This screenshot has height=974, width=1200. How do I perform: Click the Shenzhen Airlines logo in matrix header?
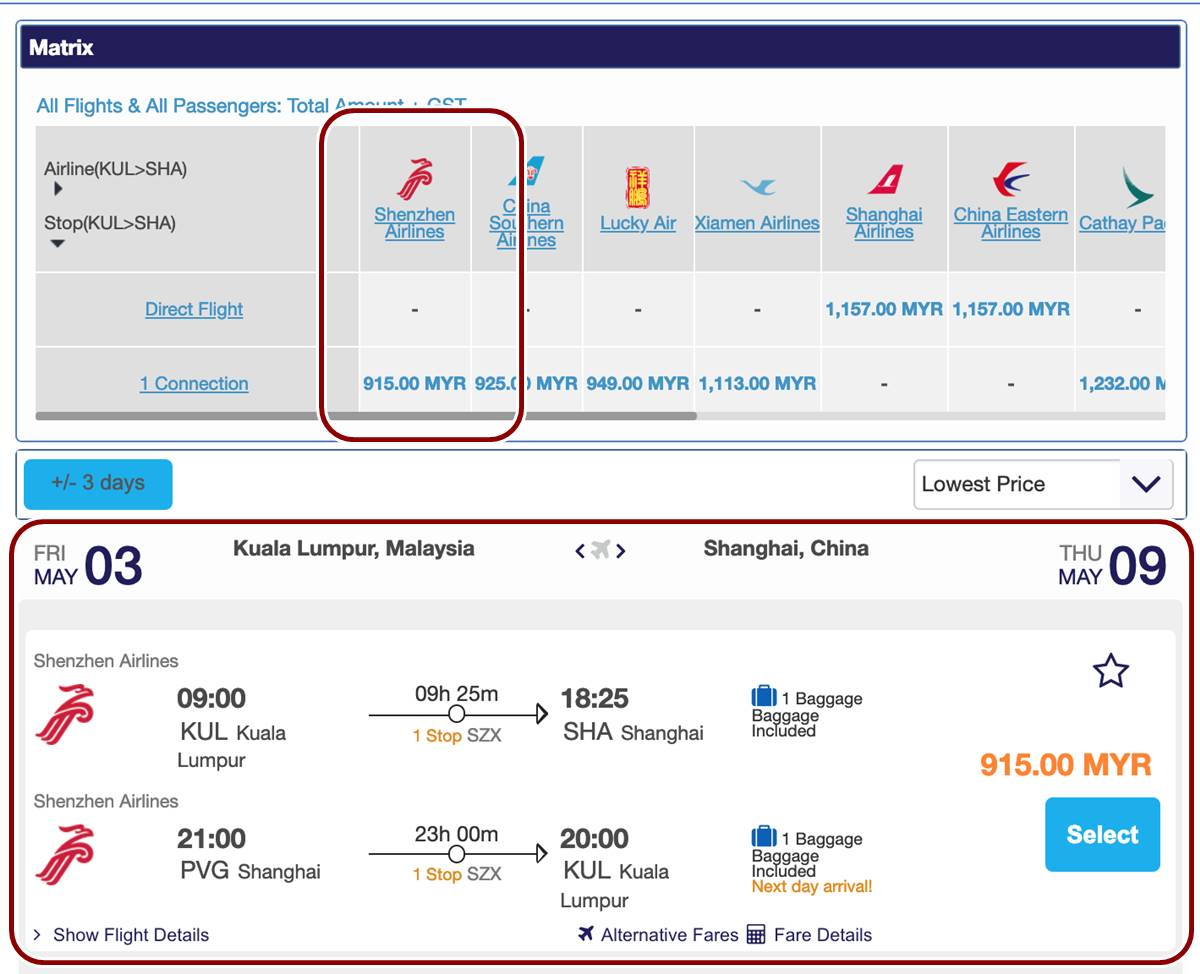click(x=415, y=180)
